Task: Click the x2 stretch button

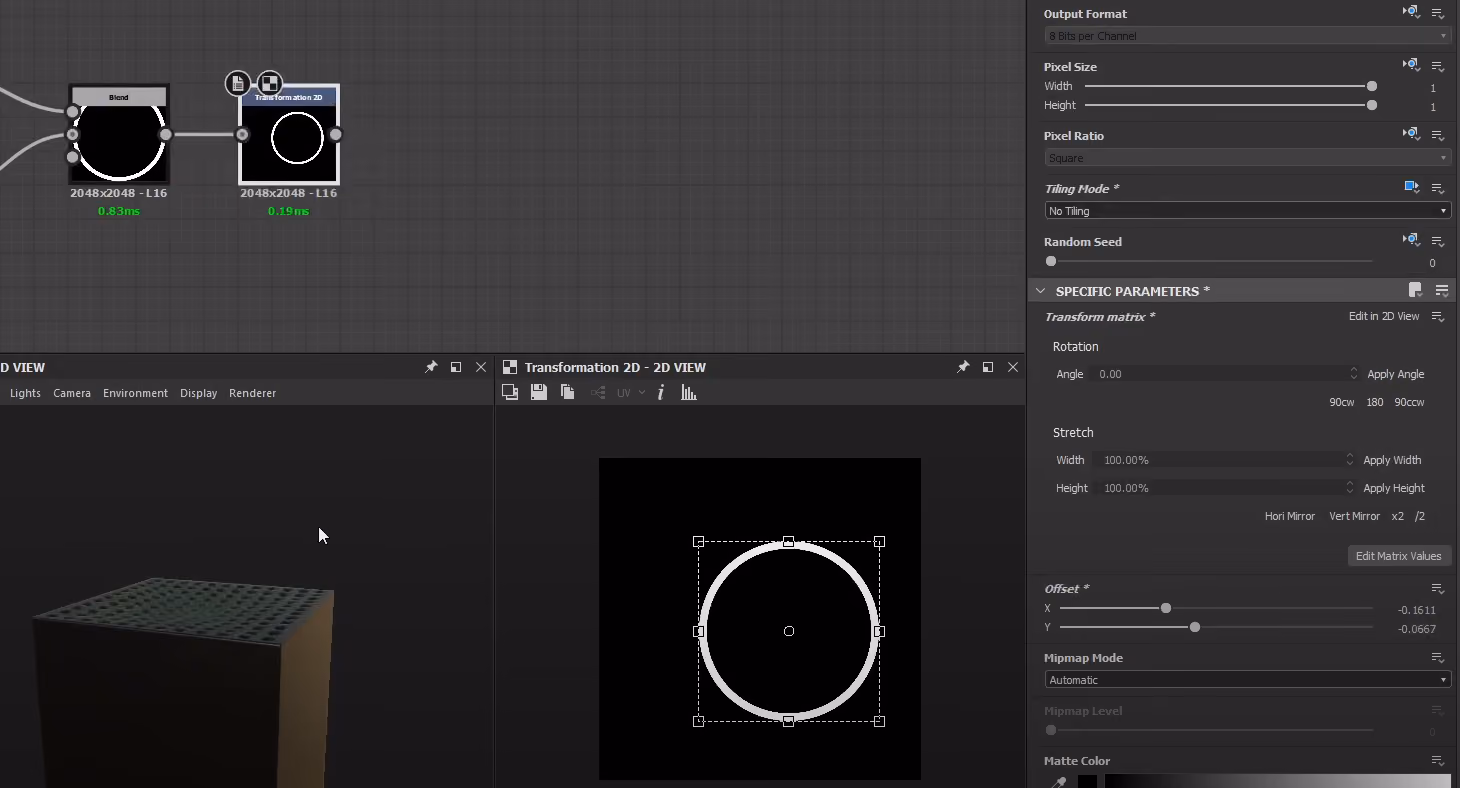Action: point(1398,516)
